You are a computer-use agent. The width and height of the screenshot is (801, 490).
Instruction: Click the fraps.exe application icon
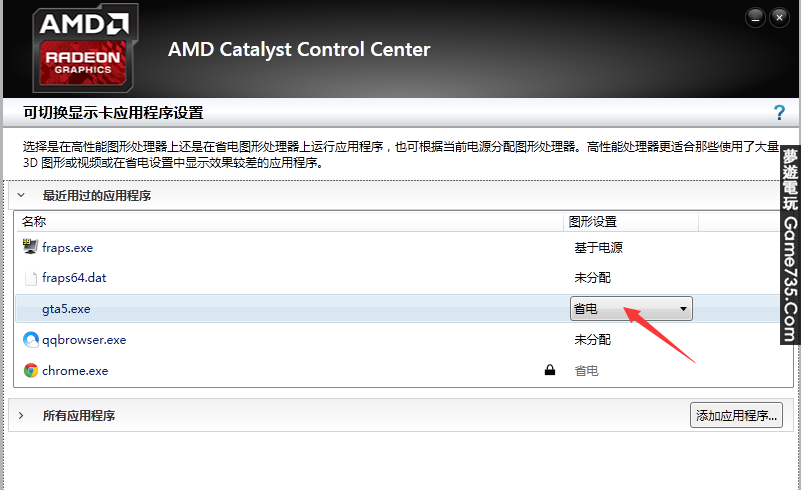30,248
